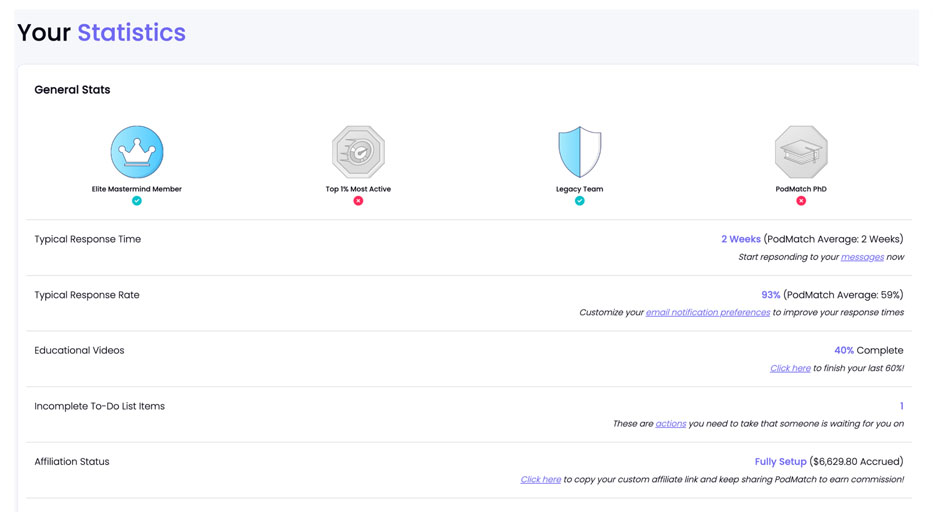The height and width of the screenshot is (521, 933).
Task: Click here to copy affiliate link
Action: click(540, 479)
